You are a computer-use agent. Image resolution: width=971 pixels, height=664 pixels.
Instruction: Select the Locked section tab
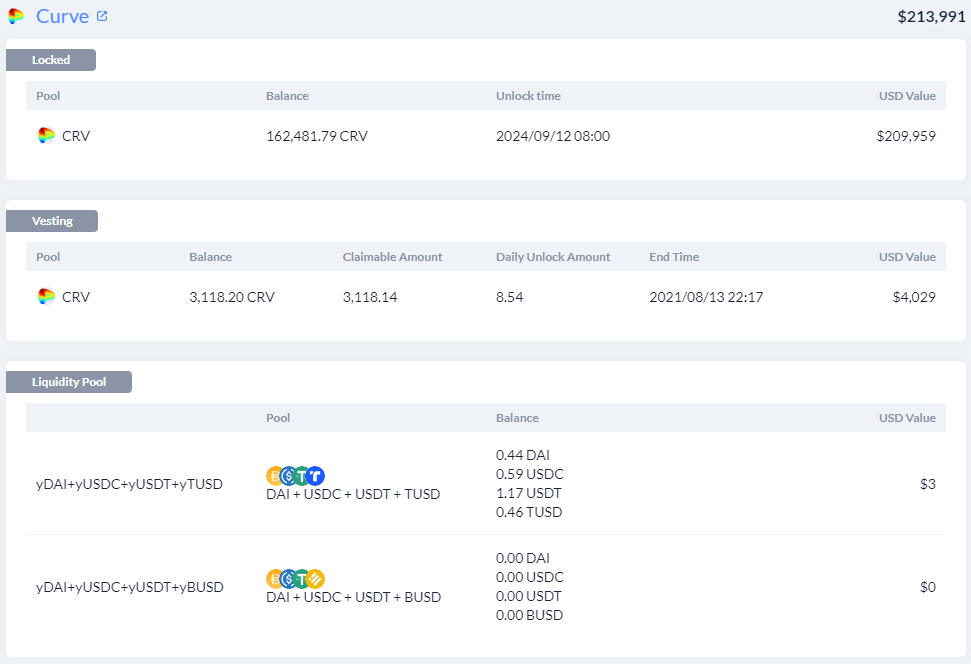click(51, 60)
